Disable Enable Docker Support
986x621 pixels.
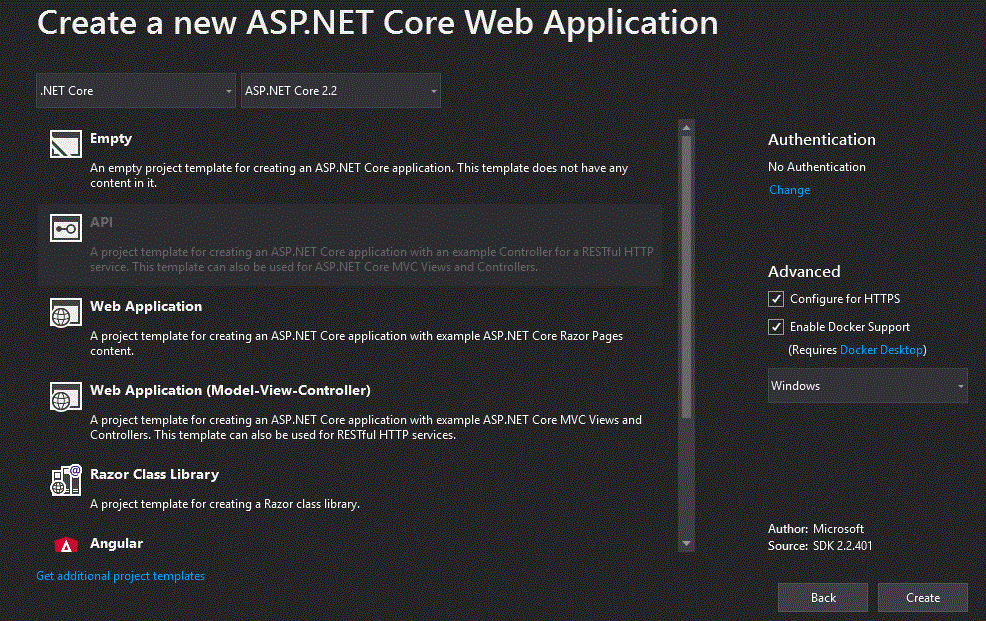(x=776, y=327)
